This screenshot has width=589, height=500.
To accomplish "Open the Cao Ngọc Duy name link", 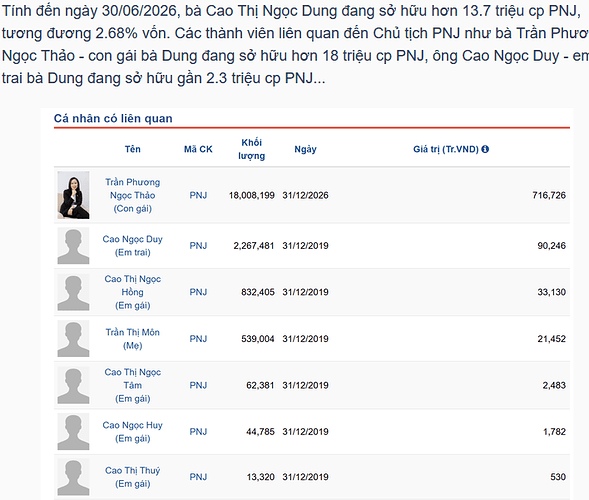I will click(x=133, y=239).
